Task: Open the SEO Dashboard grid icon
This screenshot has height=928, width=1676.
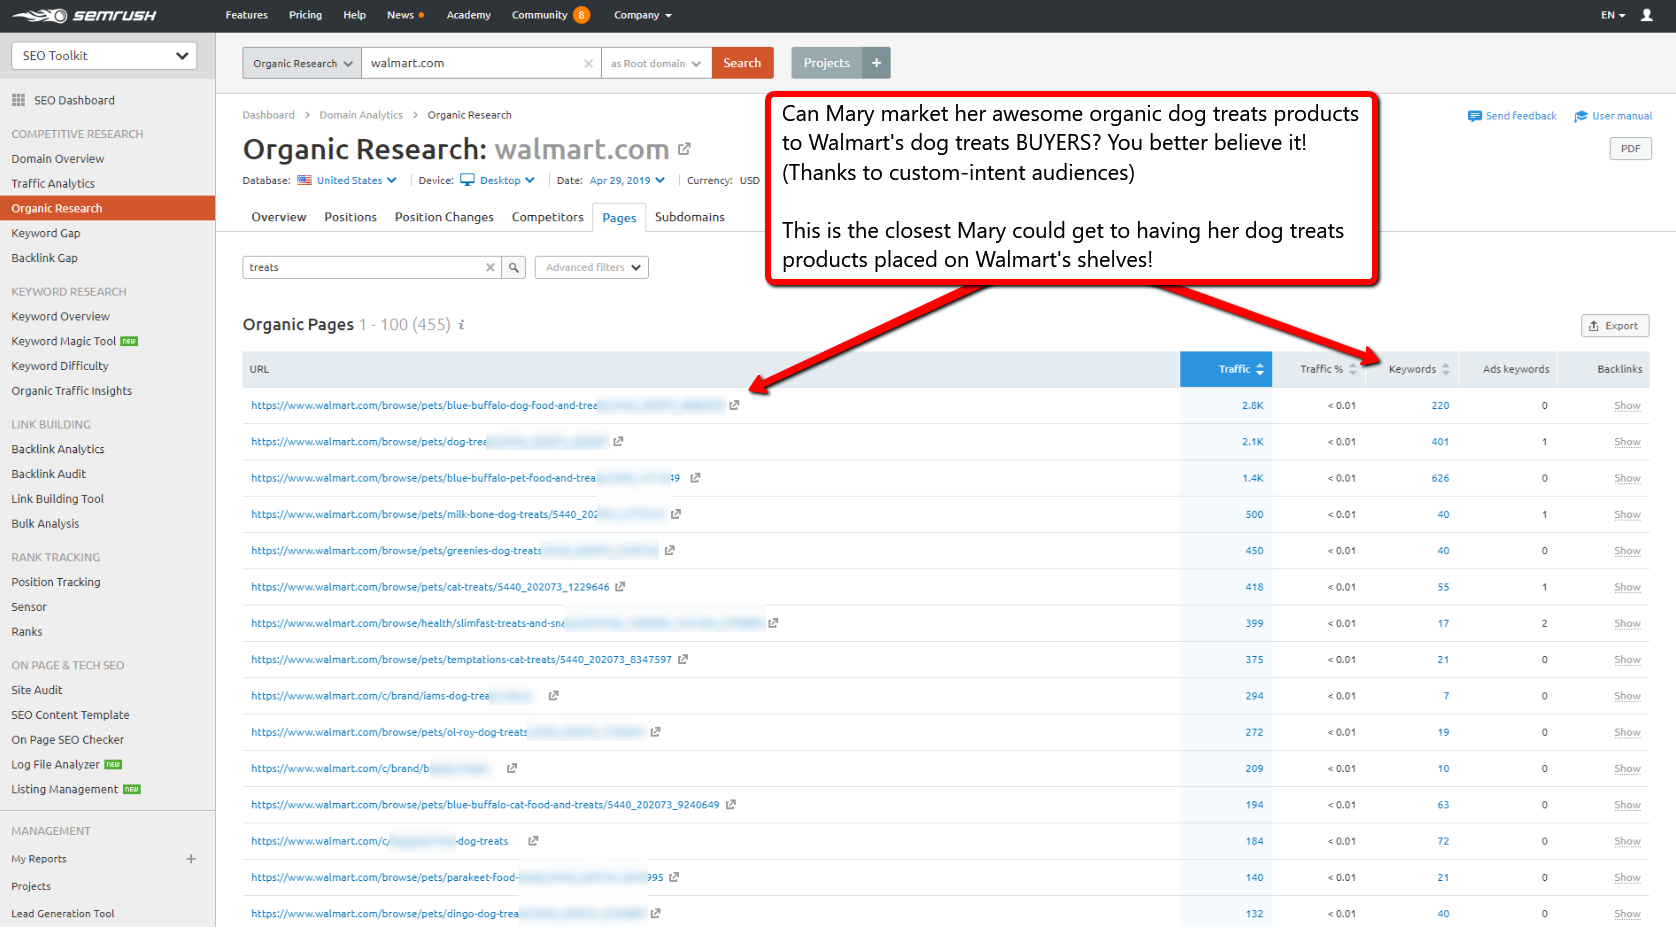Action: pyautogui.click(x=18, y=100)
